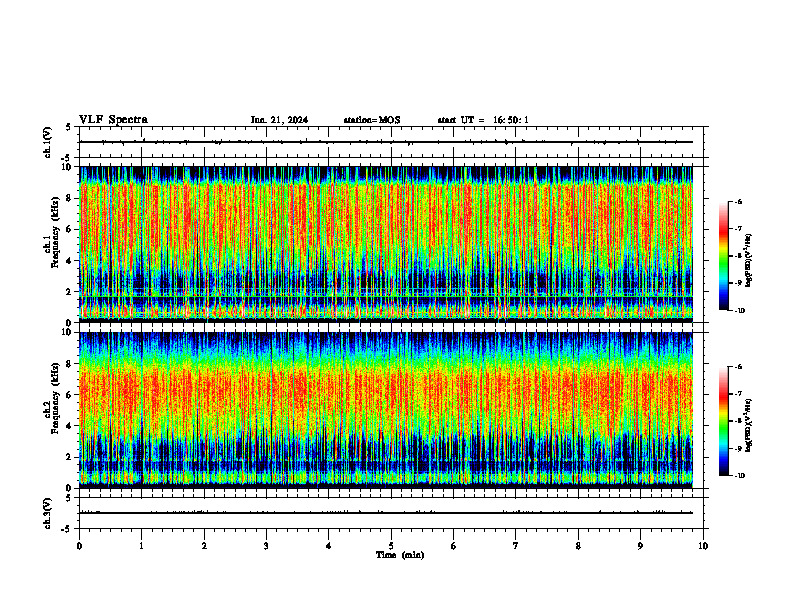This screenshot has height=612, width=792.
Task: Click the '-10' label on ch.2 colorbar
Action: pos(740,476)
